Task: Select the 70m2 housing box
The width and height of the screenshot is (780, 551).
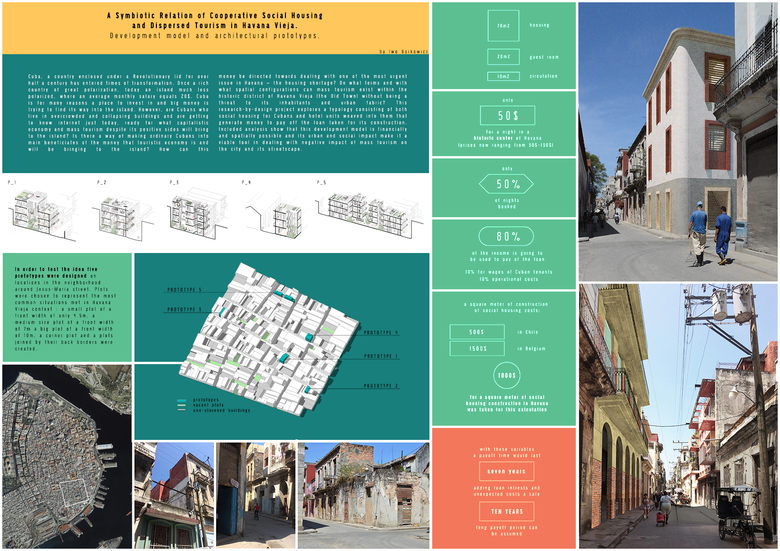Action: (503, 26)
